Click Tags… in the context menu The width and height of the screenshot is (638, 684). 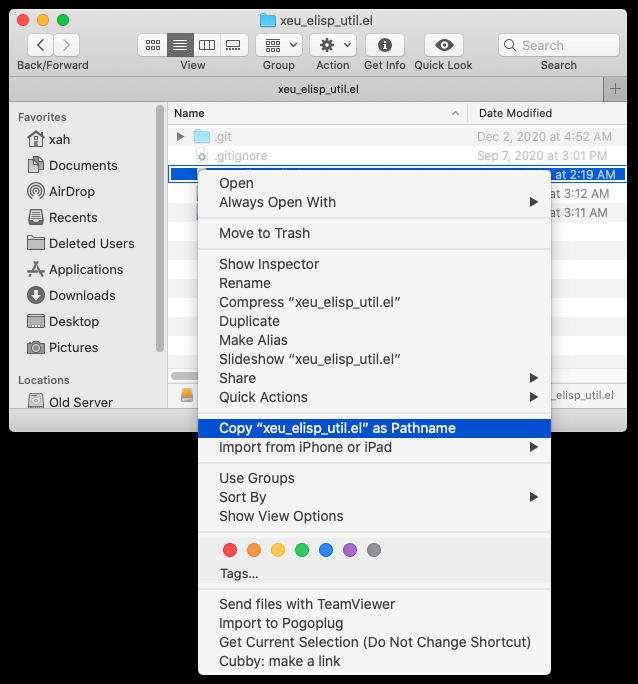[239, 574]
